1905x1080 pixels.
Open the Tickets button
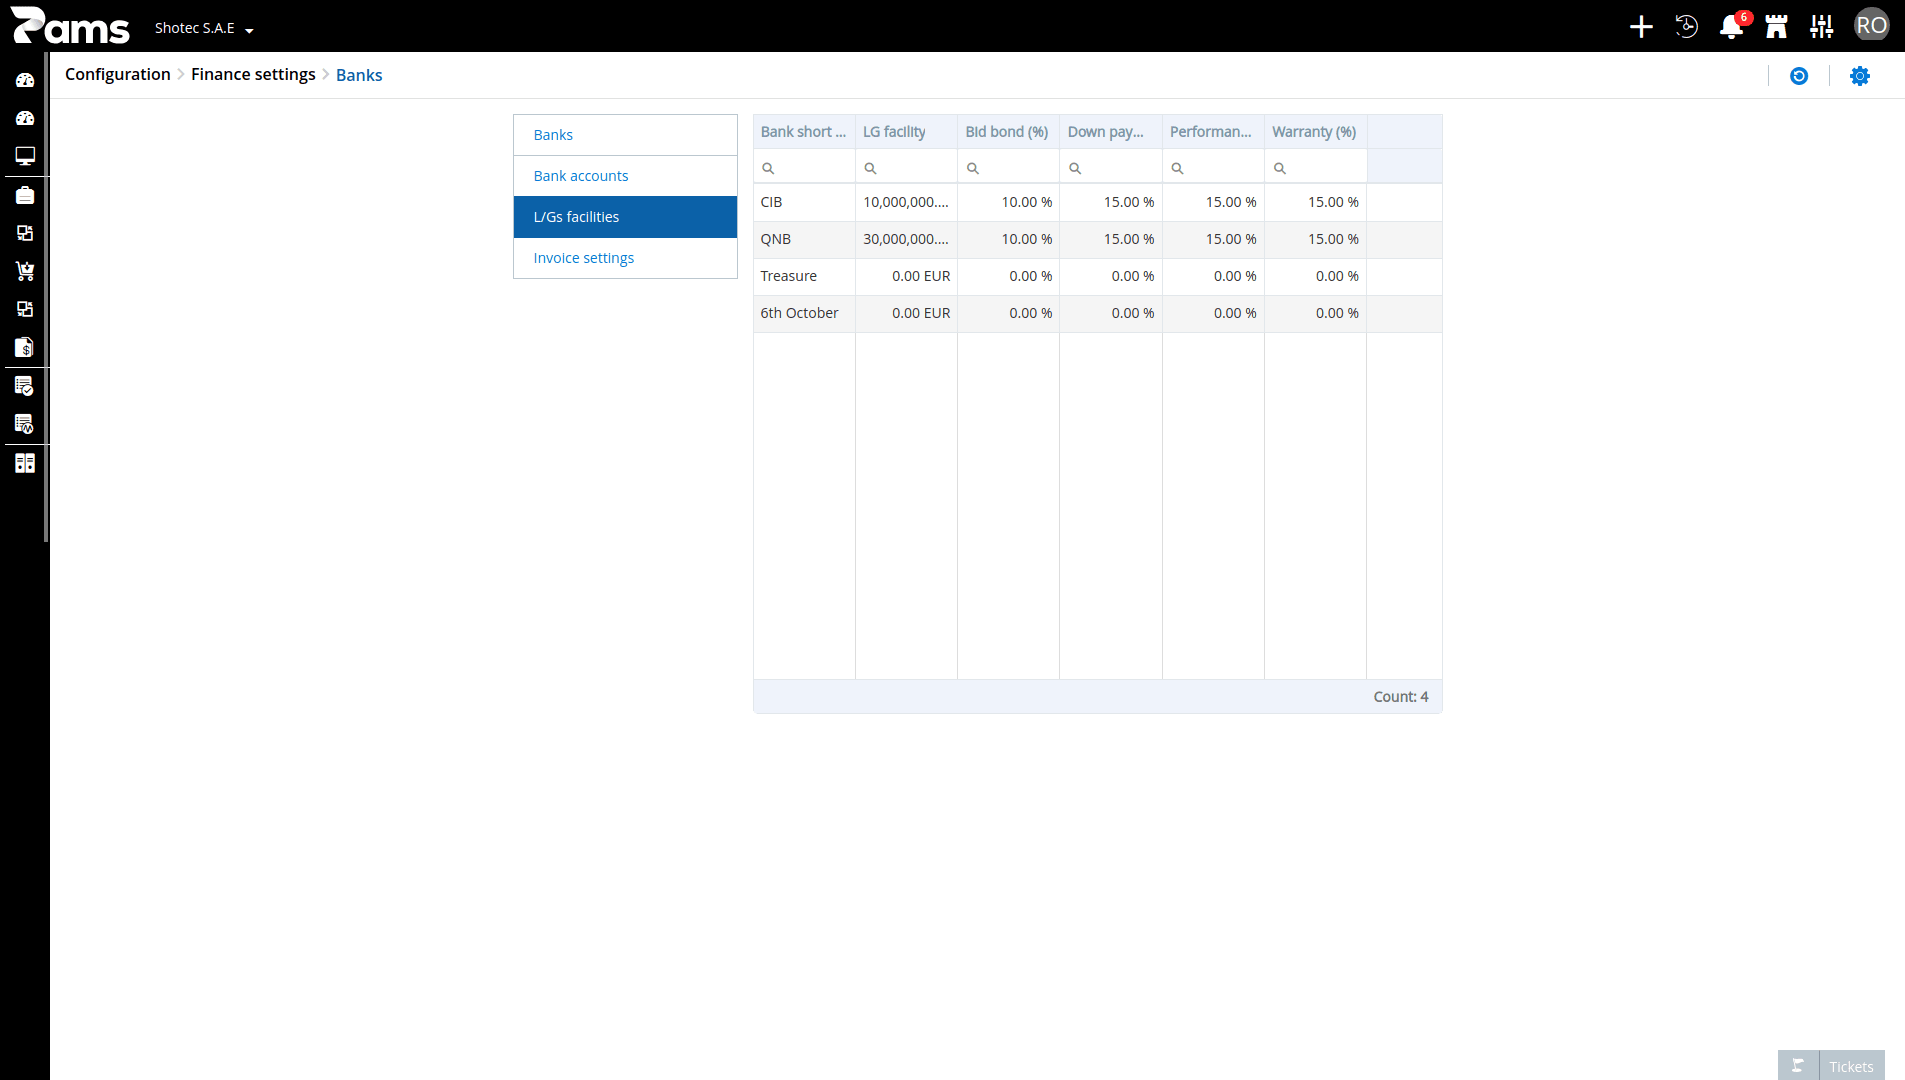1851,1066
